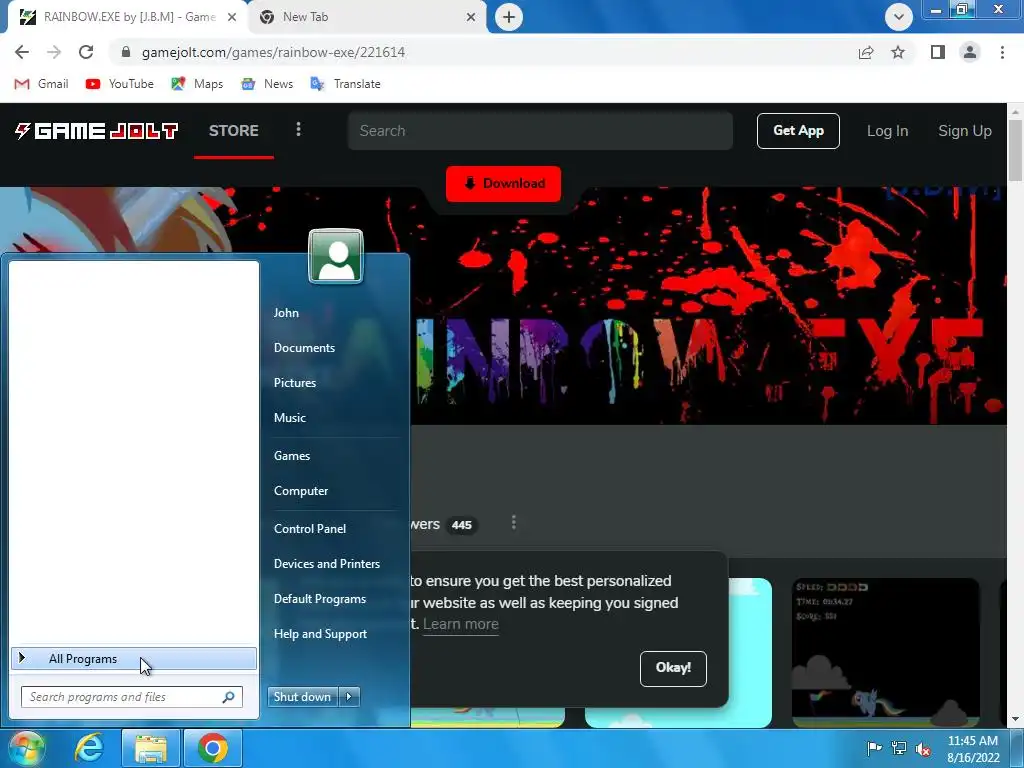The width and height of the screenshot is (1024, 768).
Task: Close the RAINBOW.EXE tab
Action: tap(232, 17)
